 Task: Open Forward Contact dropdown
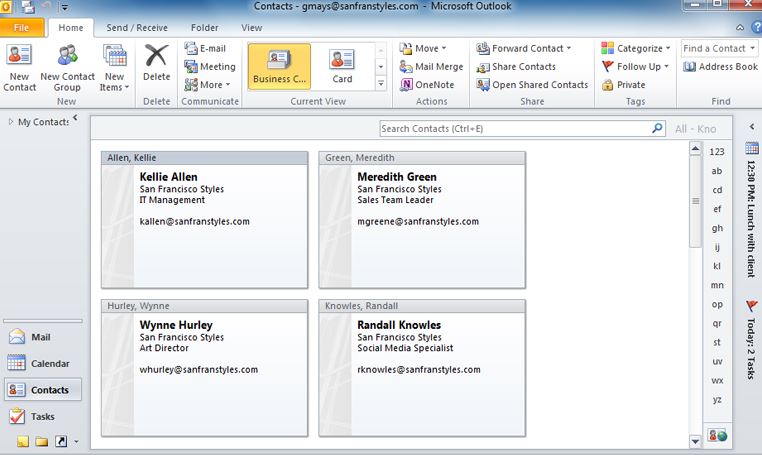(x=524, y=48)
